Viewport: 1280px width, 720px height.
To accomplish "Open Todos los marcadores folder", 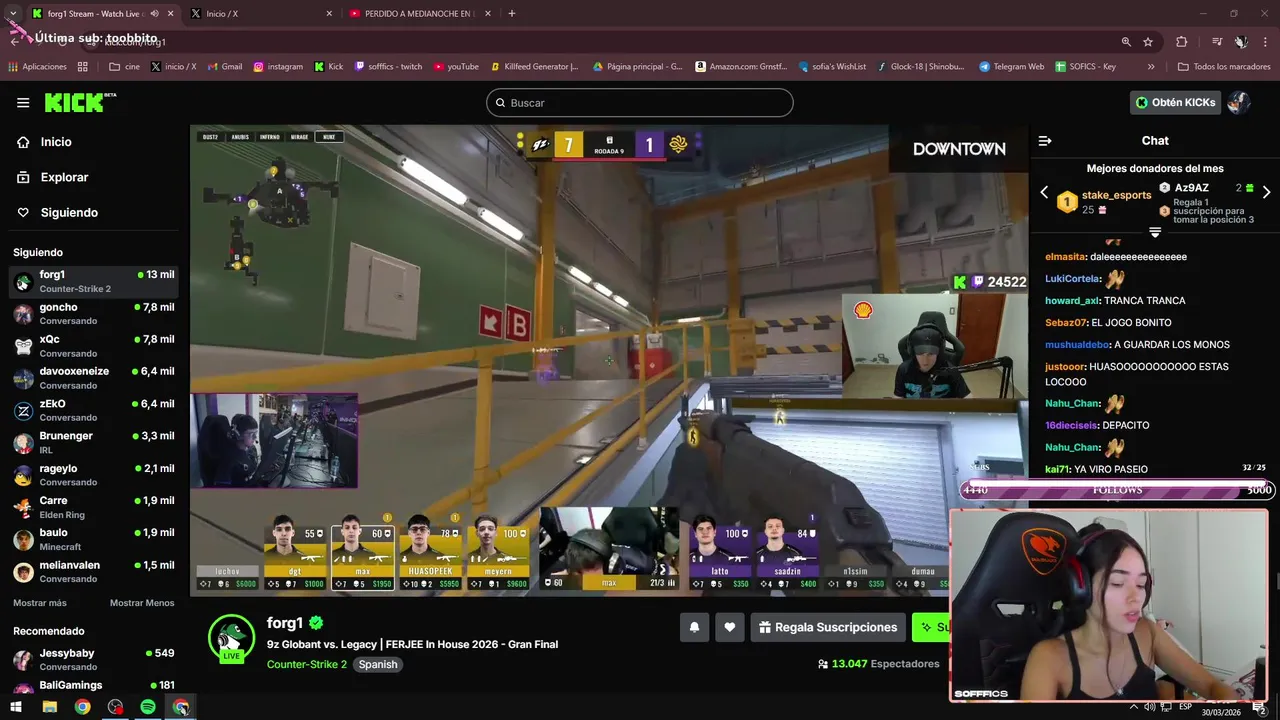I will coord(1224,67).
